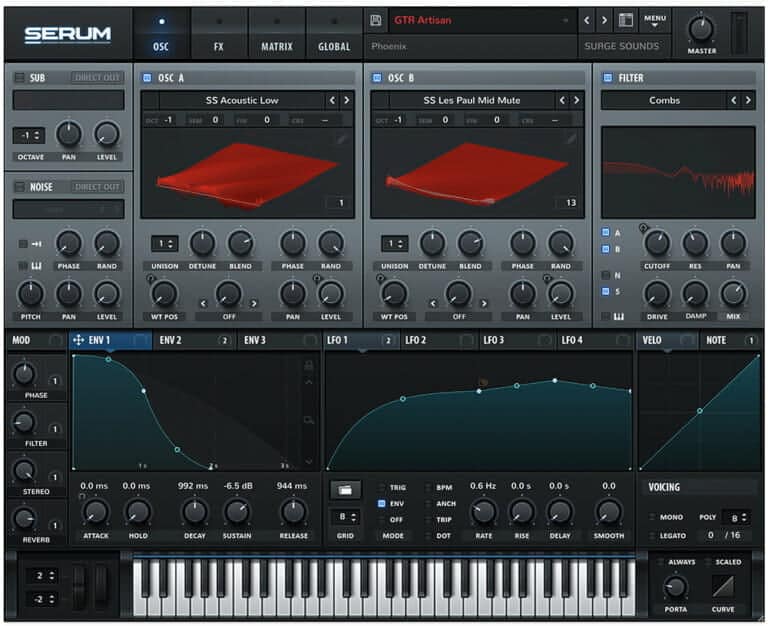
Task: Open SS Acoustic Low wavetable menu
Action: coord(242,100)
